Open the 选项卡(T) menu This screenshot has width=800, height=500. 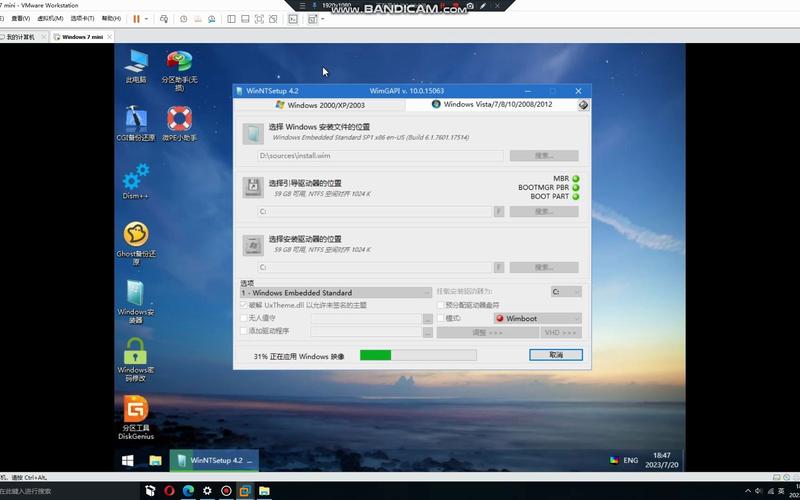coord(82,18)
